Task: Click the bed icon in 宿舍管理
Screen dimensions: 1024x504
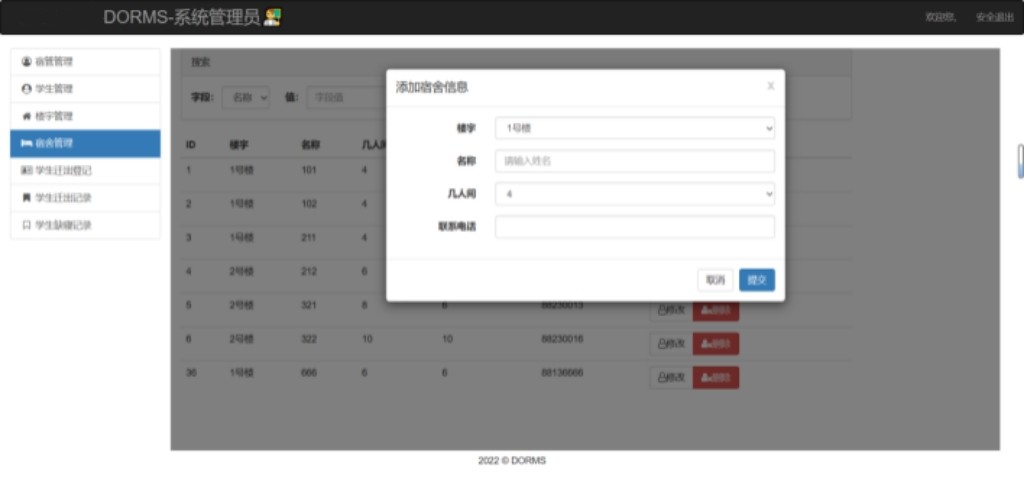Action: coord(27,143)
